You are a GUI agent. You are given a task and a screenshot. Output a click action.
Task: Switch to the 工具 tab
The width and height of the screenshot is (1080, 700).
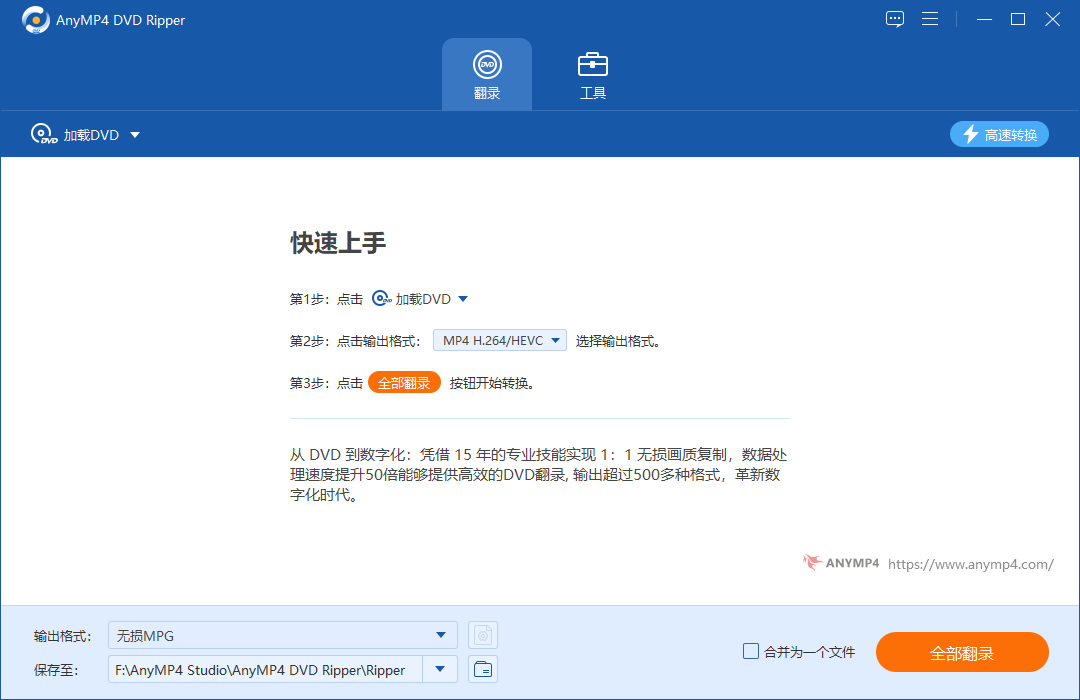(x=593, y=75)
